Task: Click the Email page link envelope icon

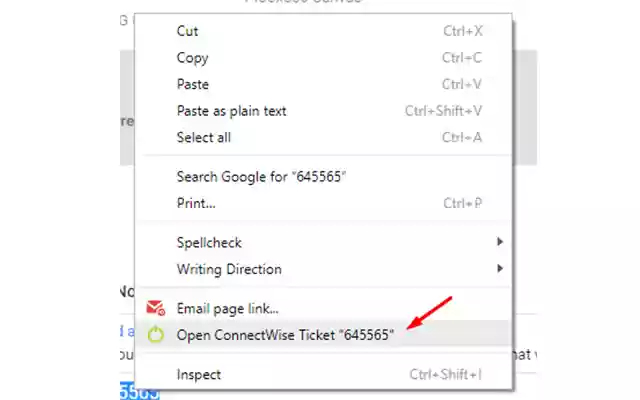Action: [155, 308]
